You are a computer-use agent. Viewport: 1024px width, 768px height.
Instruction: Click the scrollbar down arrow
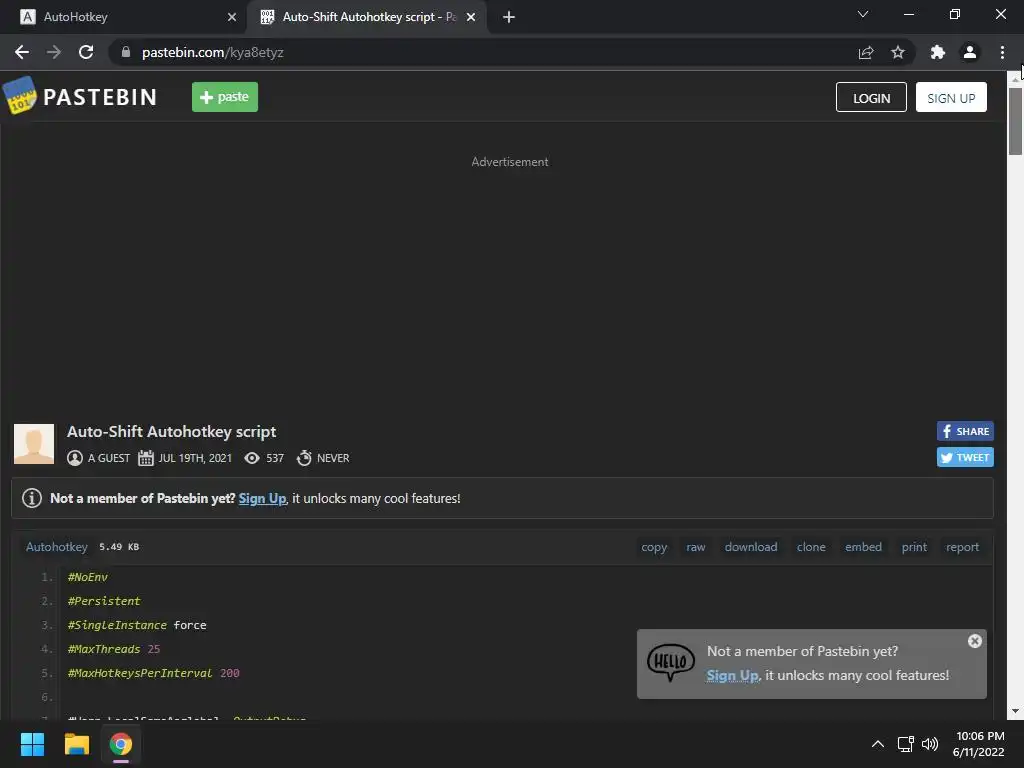pyautogui.click(x=1015, y=711)
